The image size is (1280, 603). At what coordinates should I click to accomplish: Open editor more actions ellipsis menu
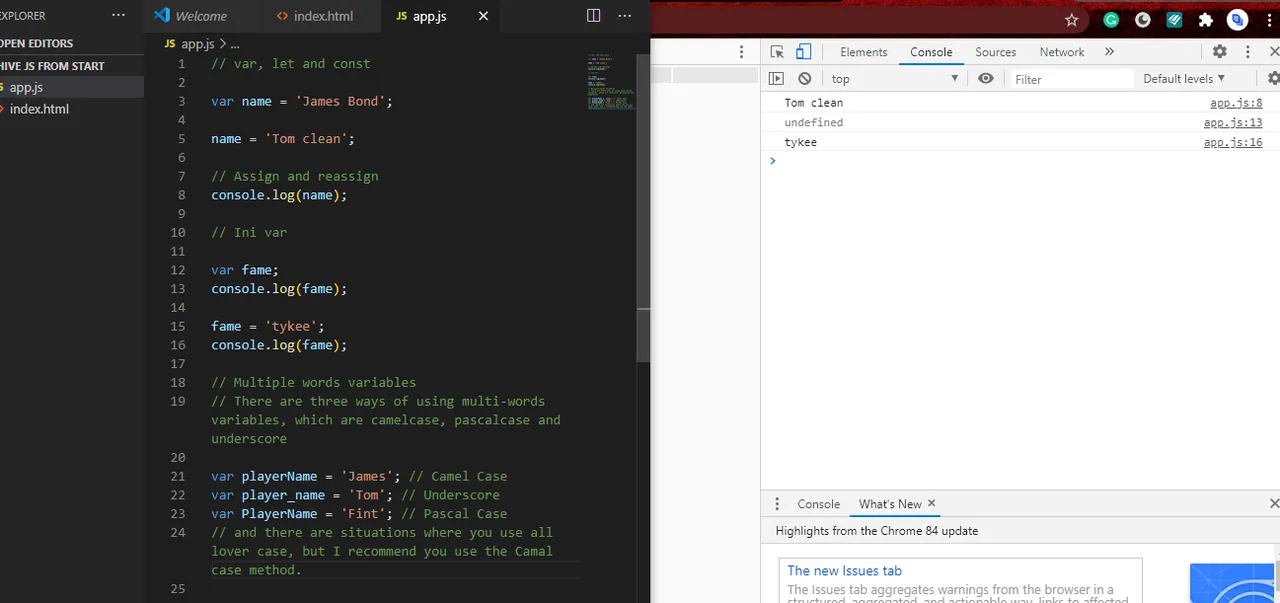point(625,16)
